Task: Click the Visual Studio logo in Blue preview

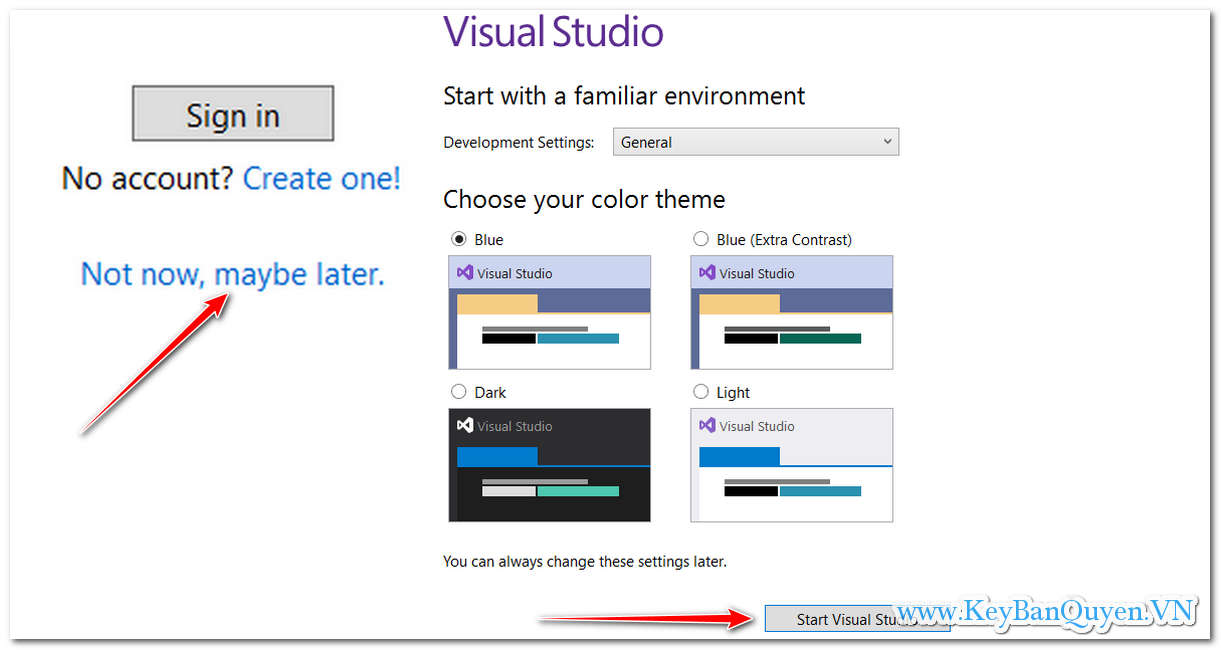Action: (x=464, y=271)
